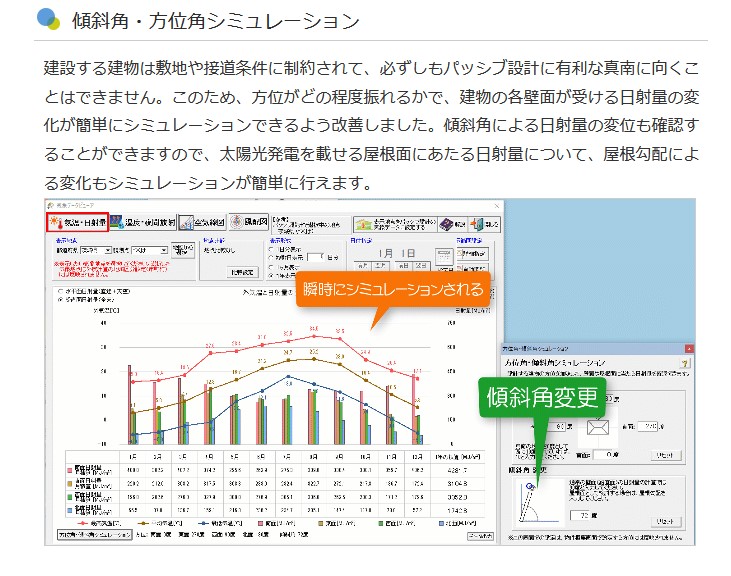Open the 空気線図 chart tab

202,222
